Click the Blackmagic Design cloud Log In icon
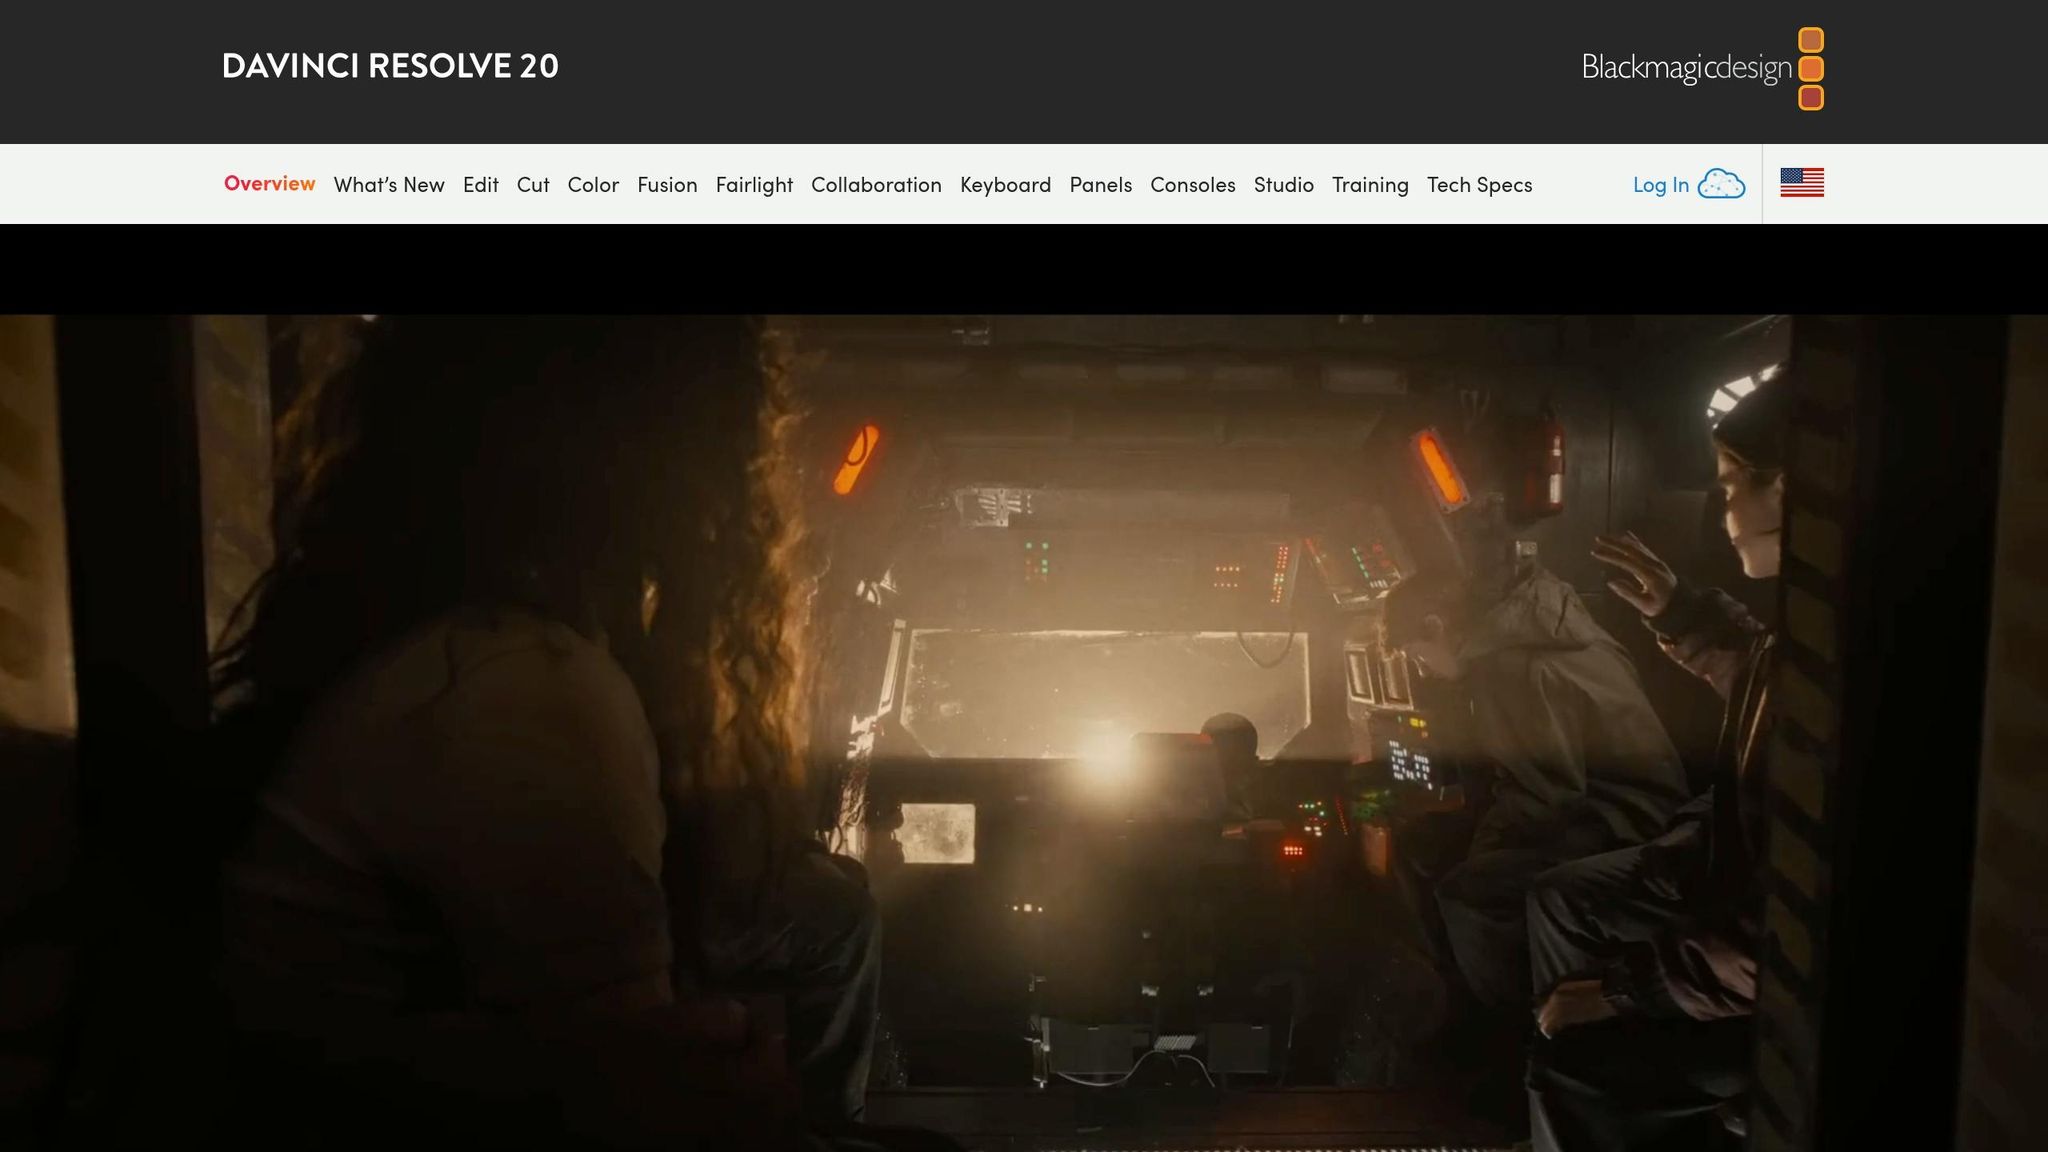The width and height of the screenshot is (2048, 1152). pos(1723,183)
